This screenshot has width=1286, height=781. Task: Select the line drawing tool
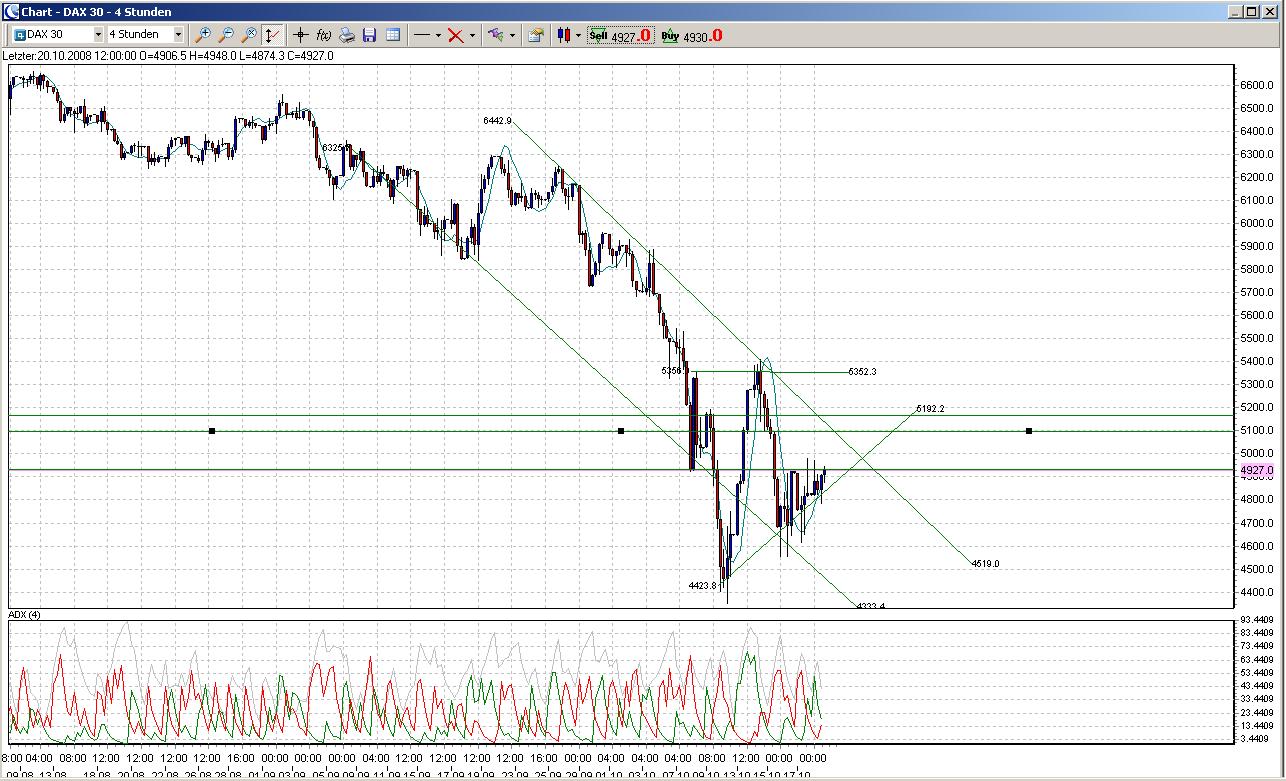(421, 35)
